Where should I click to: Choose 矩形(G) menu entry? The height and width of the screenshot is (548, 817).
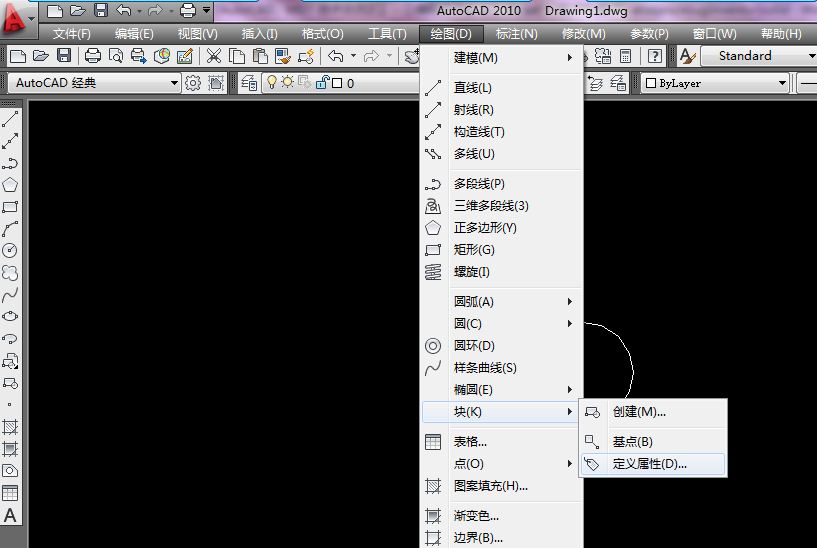pos(501,250)
